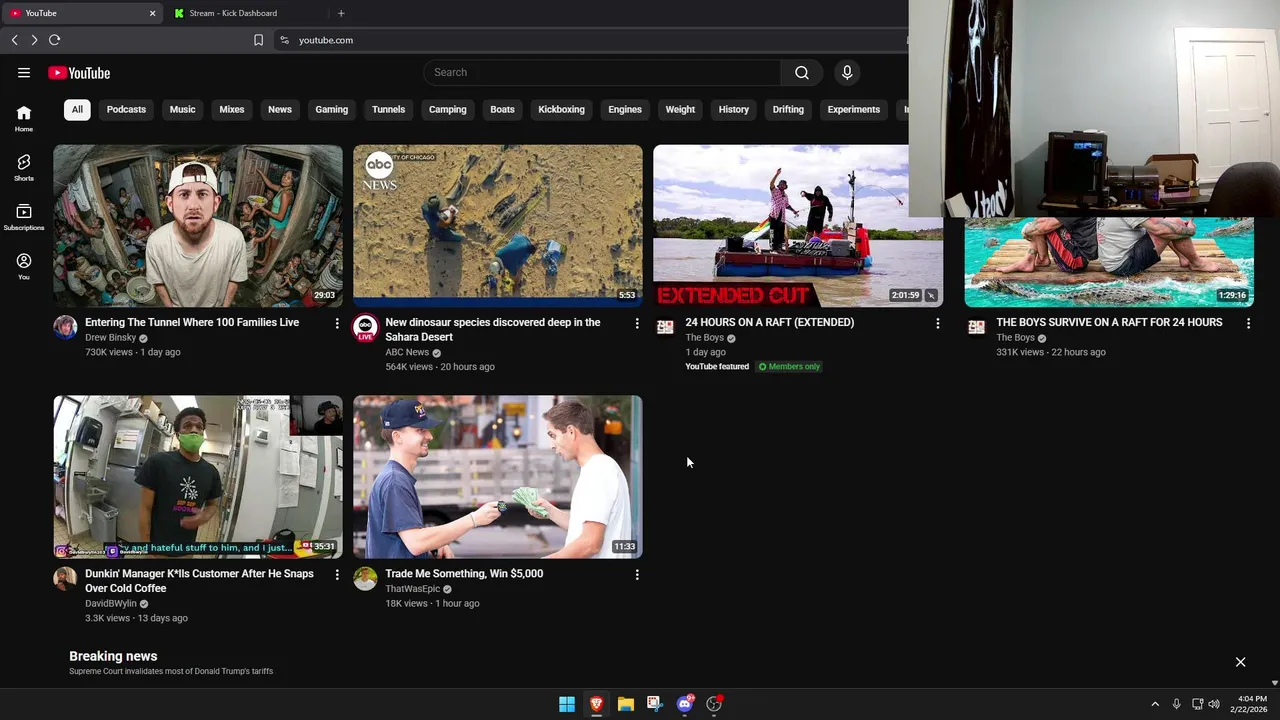The image size is (1280, 720).
Task: Go to Home in sidebar
Action: tap(24, 119)
